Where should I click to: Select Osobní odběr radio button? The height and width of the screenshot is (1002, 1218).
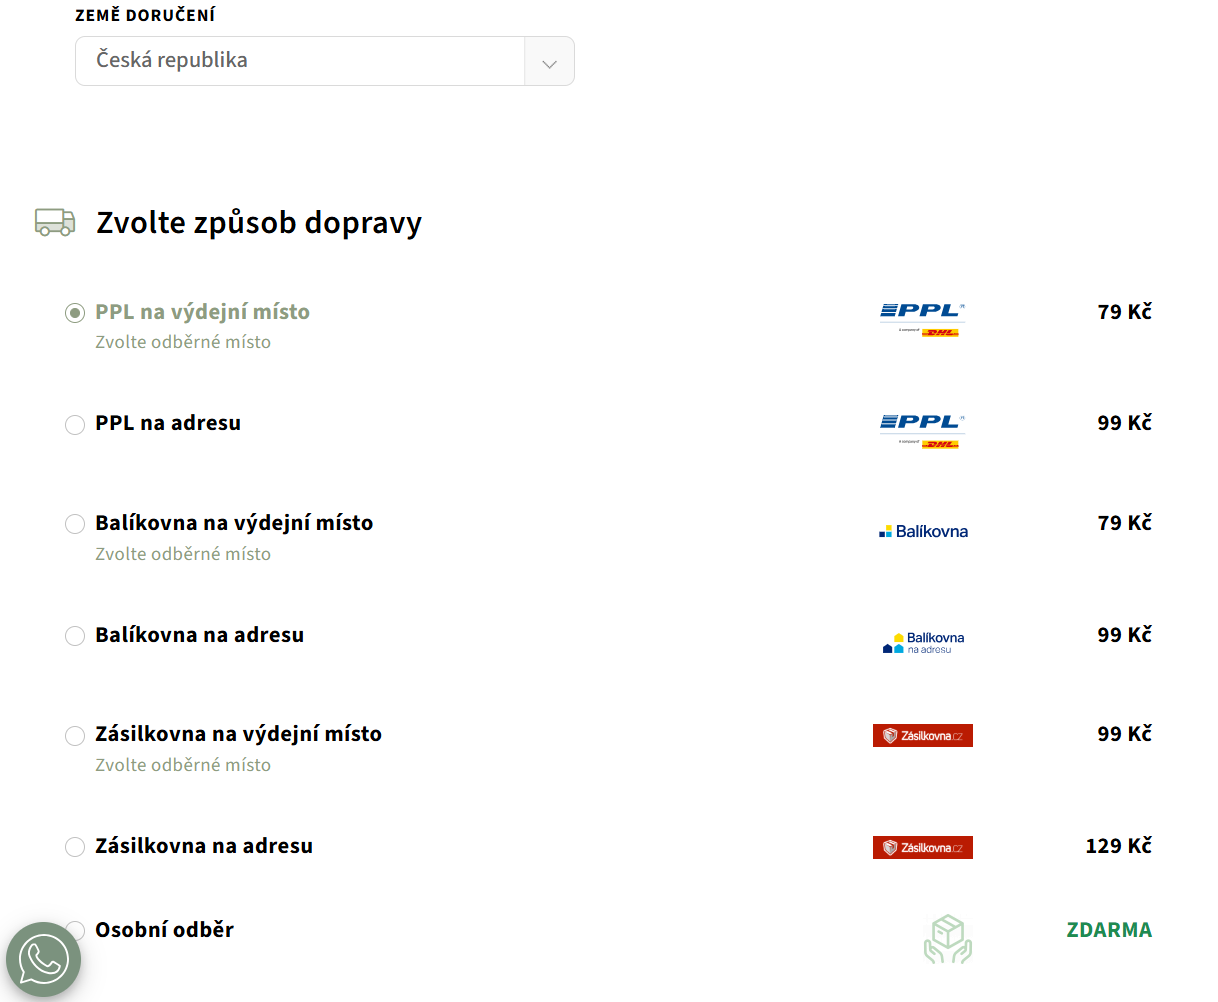point(75,931)
